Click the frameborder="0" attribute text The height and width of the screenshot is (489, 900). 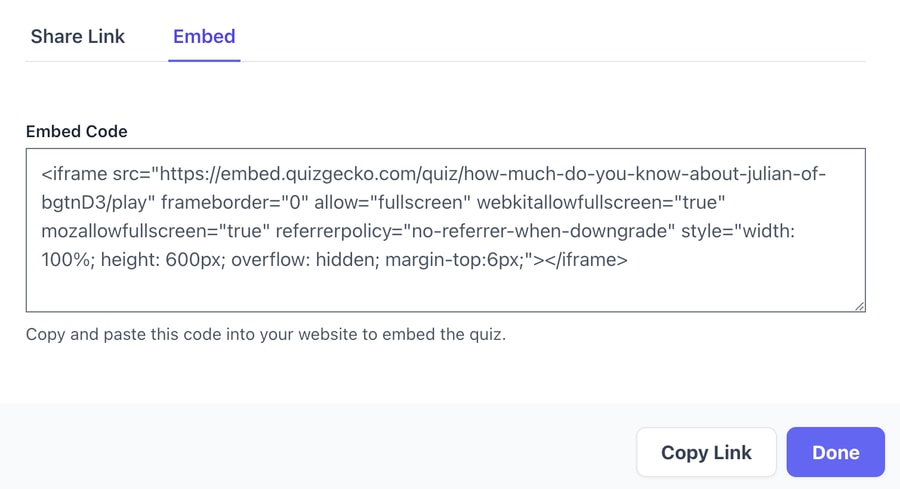pos(234,203)
